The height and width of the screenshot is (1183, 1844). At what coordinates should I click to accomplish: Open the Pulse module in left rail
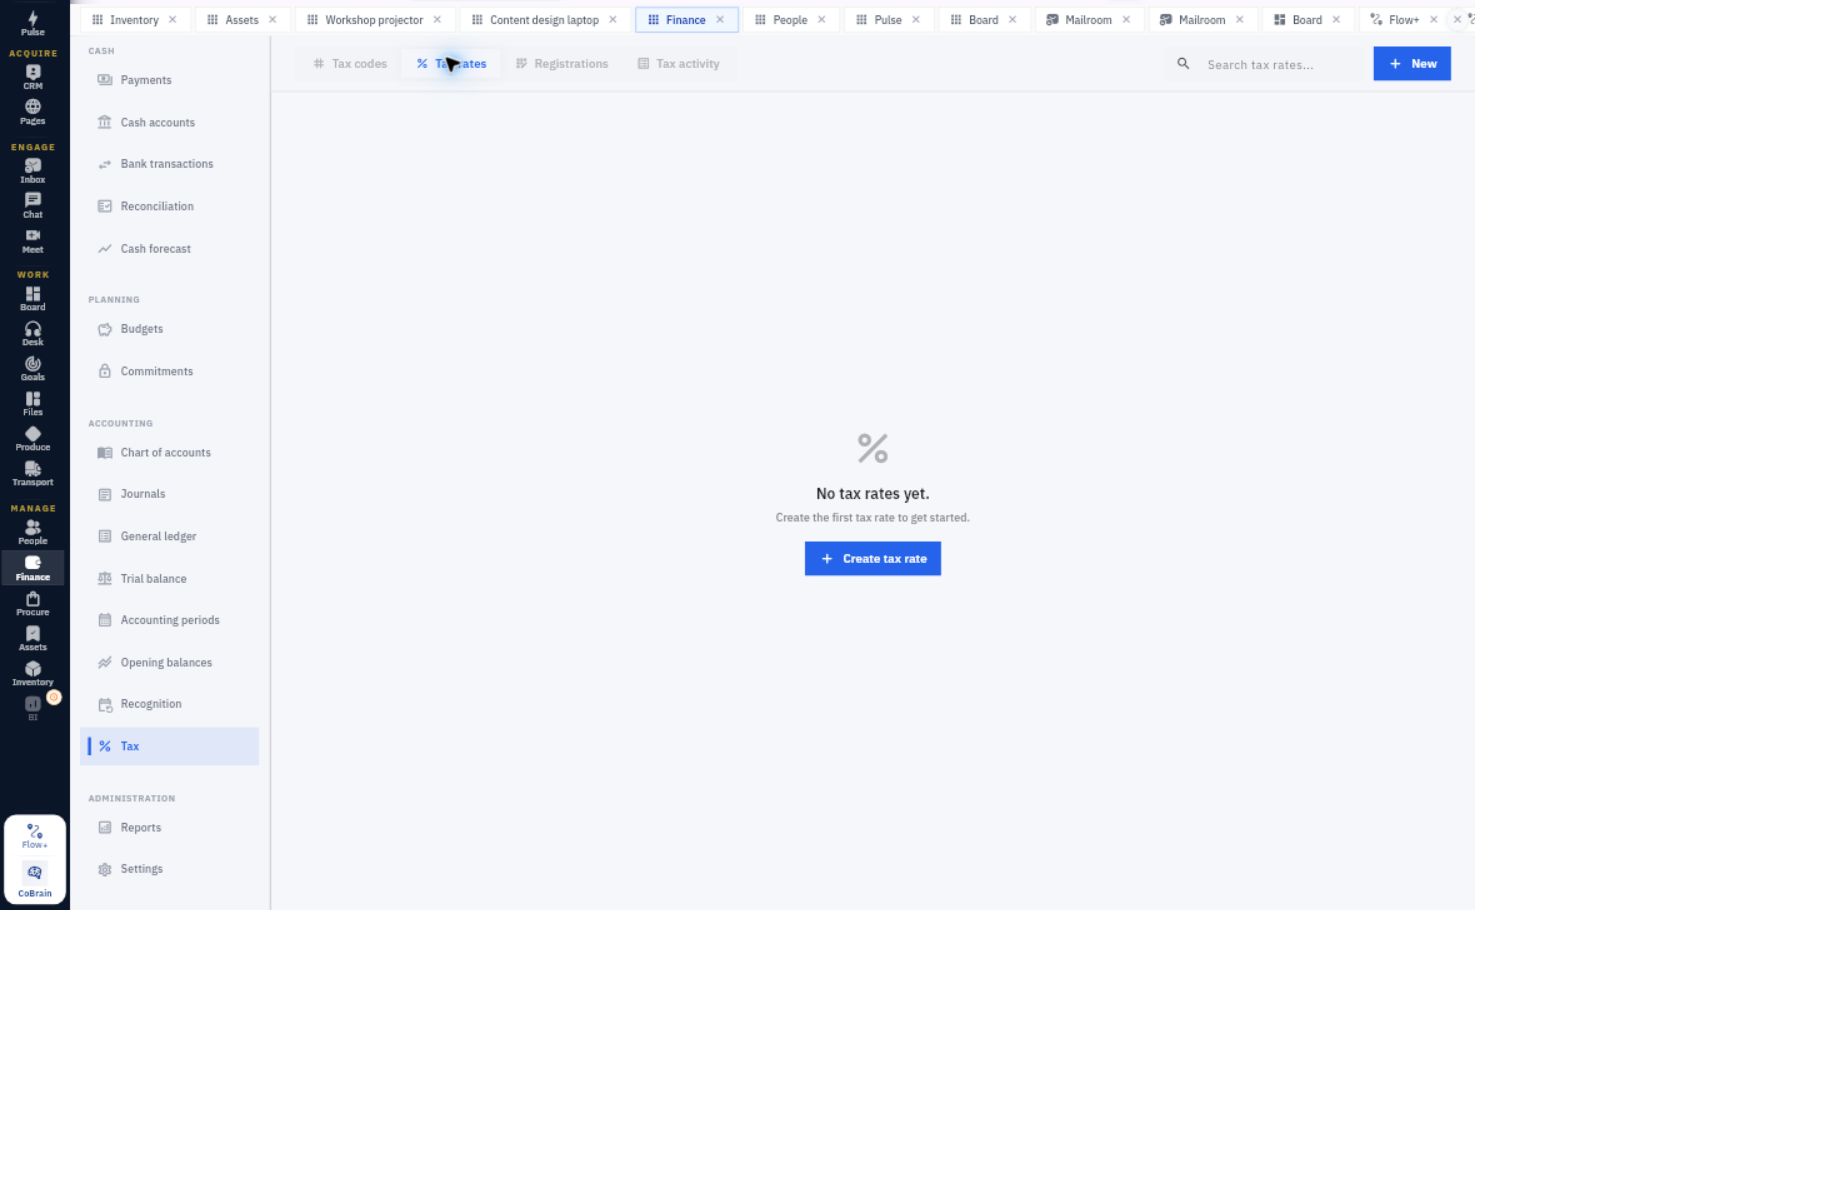pyautogui.click(x=33, y=23)
